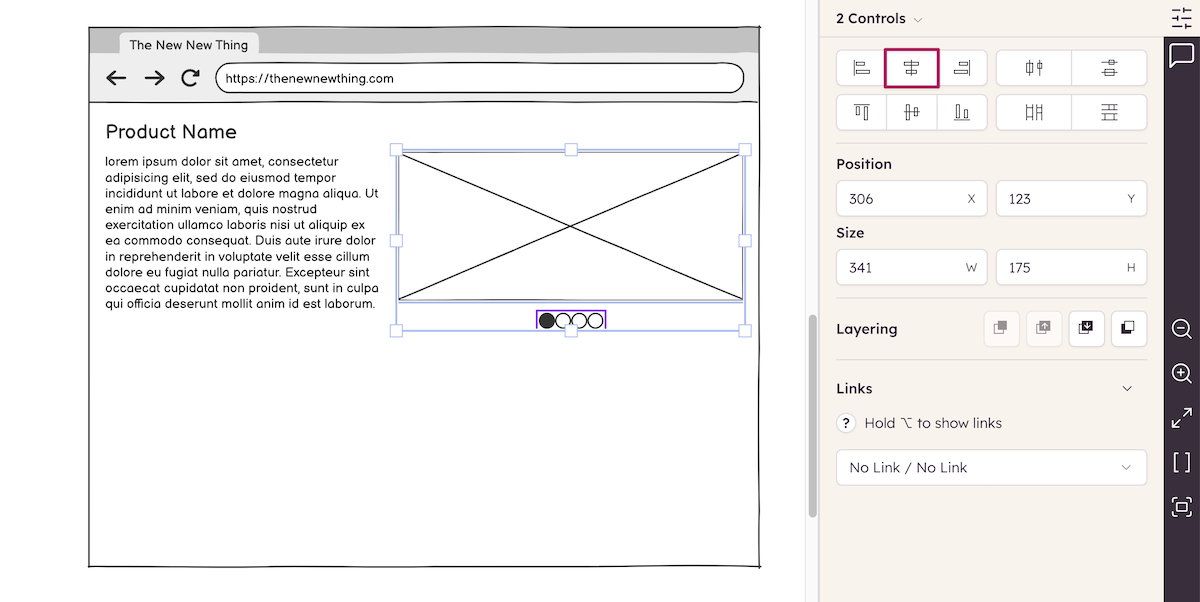
Task: Collapse the Links section chevron
Action: [x=1127, y=389]
